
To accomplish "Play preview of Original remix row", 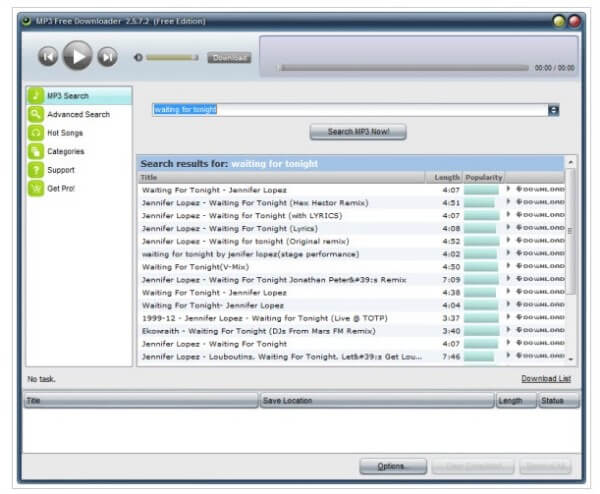I will pos(508,240).
